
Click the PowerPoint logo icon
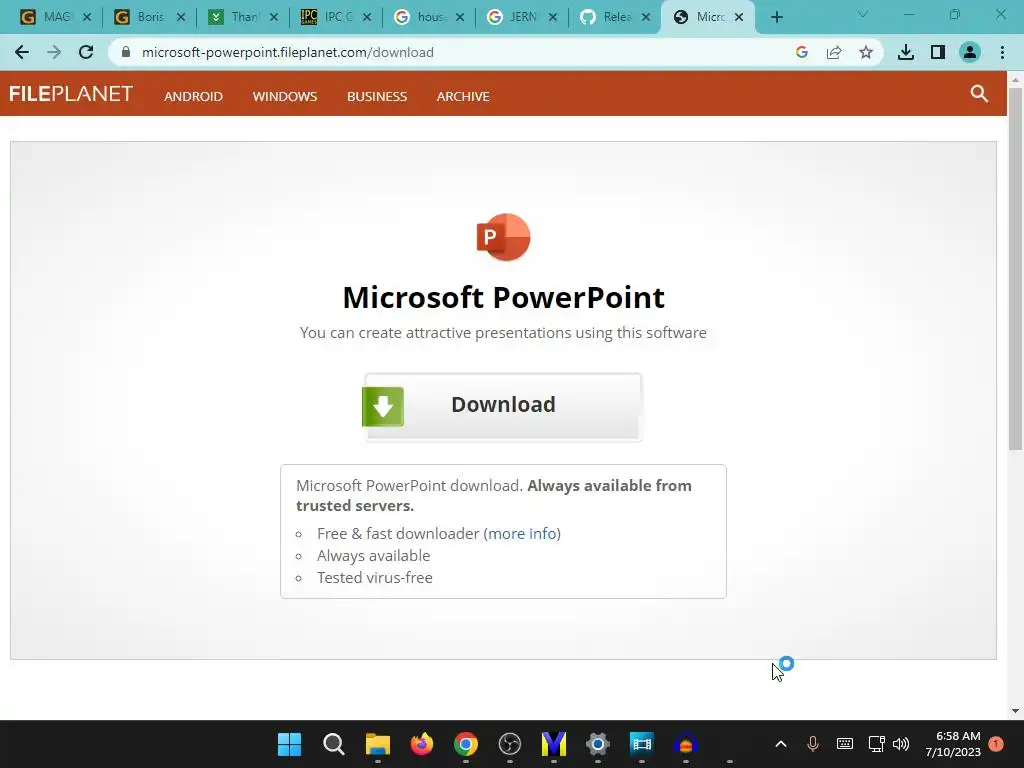(503, 236)
